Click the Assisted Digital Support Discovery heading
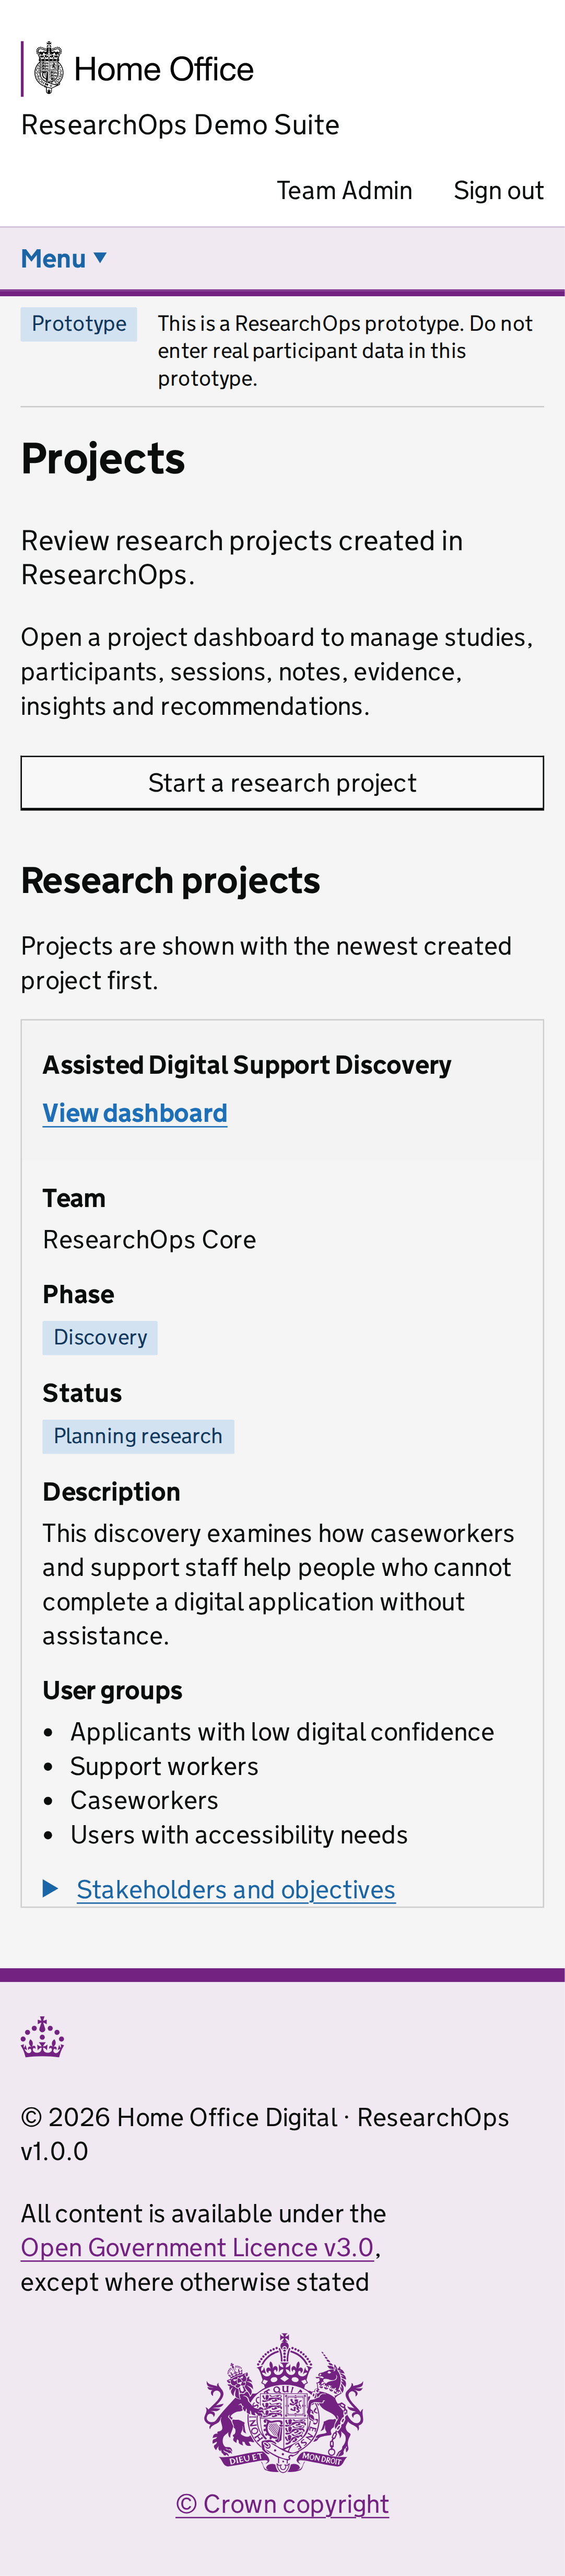565x2576 pixels. 247,1065
